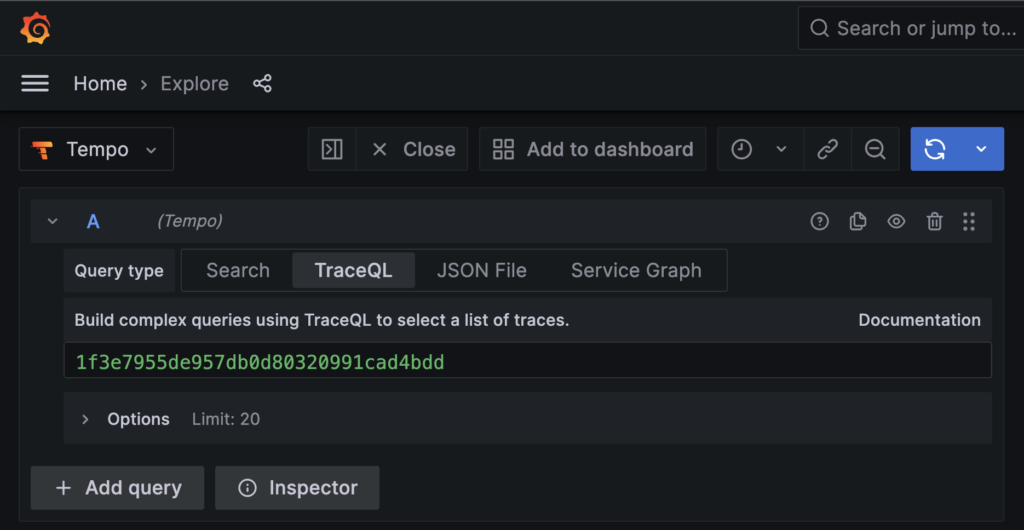Click the link sync icon
The width and height of the screenshot is (1024, 530).
pyautogui.click(x=827, y=149)
